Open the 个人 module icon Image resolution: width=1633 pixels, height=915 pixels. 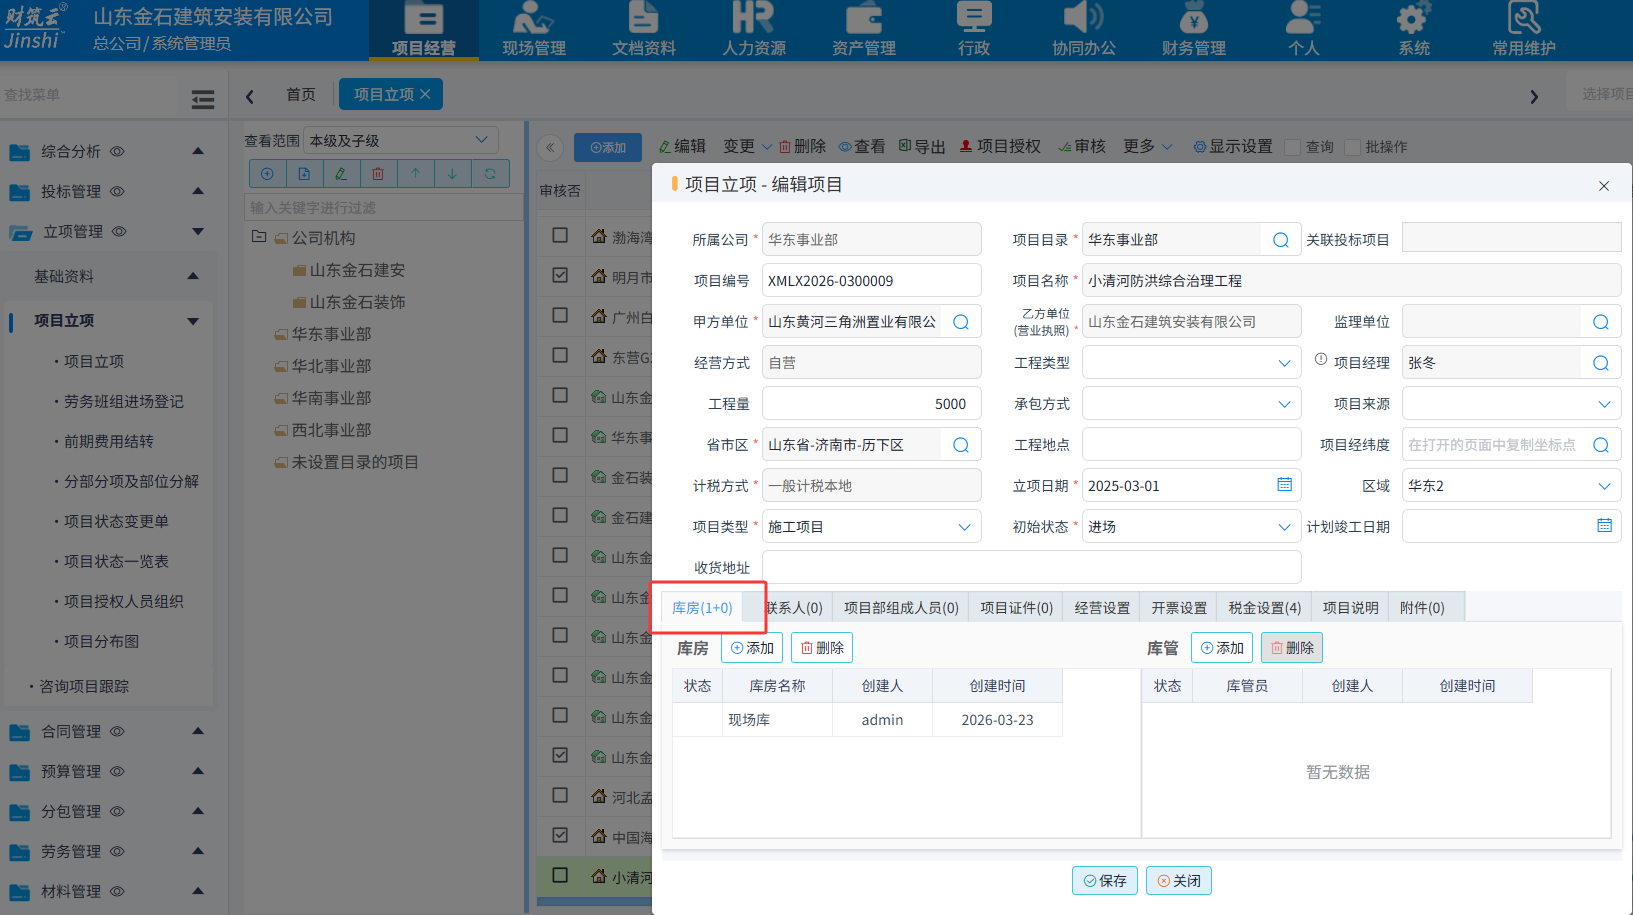(1303, 29)
